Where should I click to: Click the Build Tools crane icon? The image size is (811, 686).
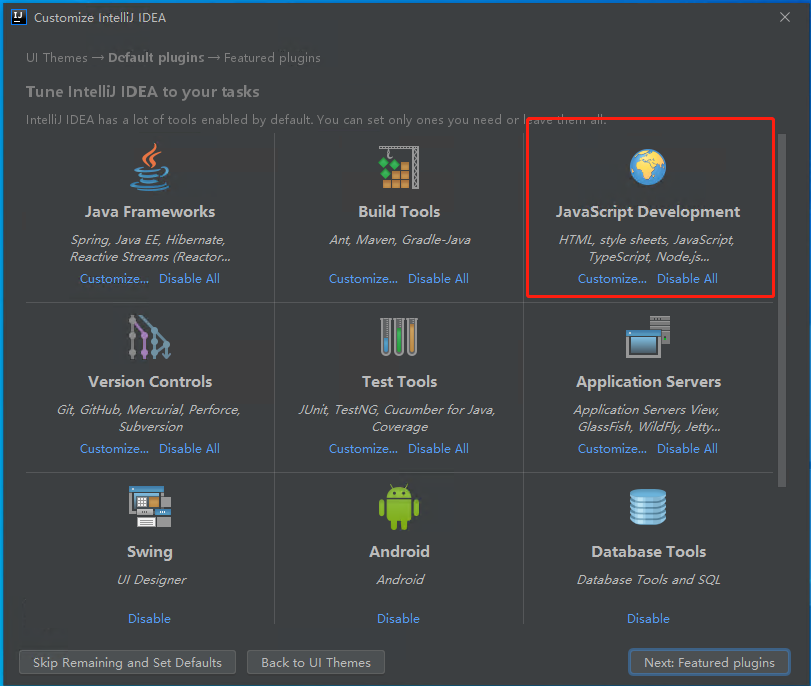point(399,167)
